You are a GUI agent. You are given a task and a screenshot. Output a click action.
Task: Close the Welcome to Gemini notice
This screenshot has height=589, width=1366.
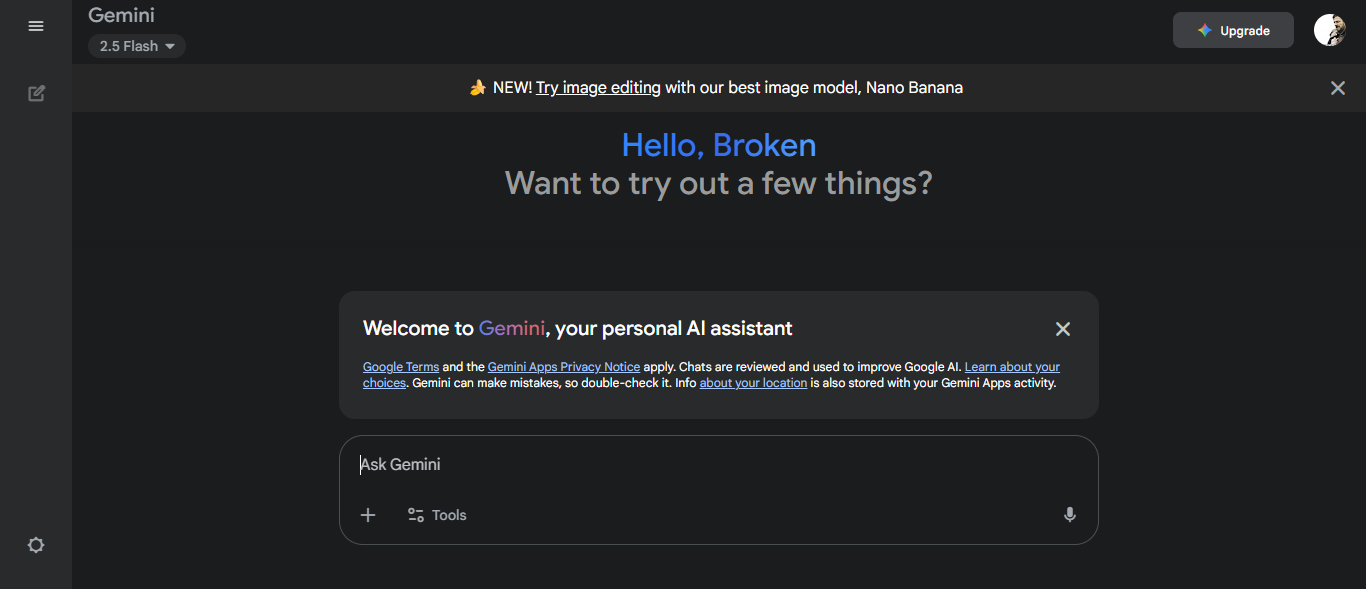[1063, 328]
